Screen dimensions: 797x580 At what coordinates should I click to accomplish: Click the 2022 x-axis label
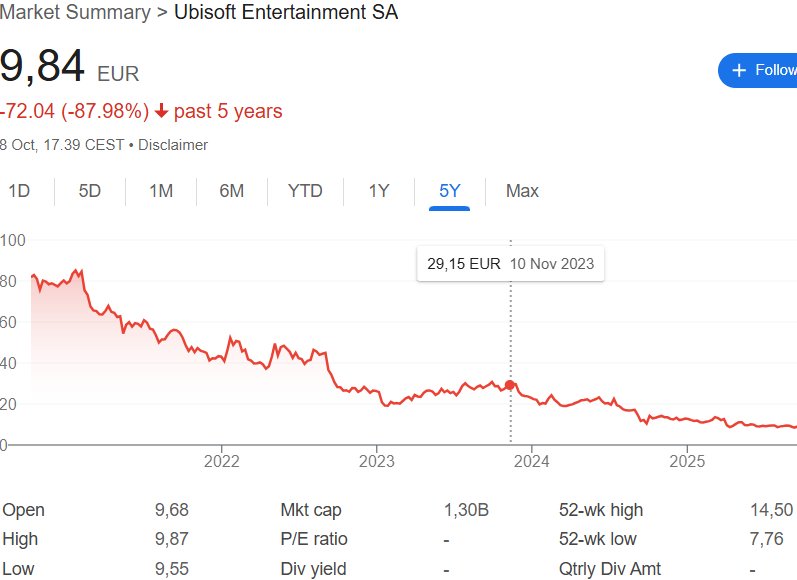point(221,461)
